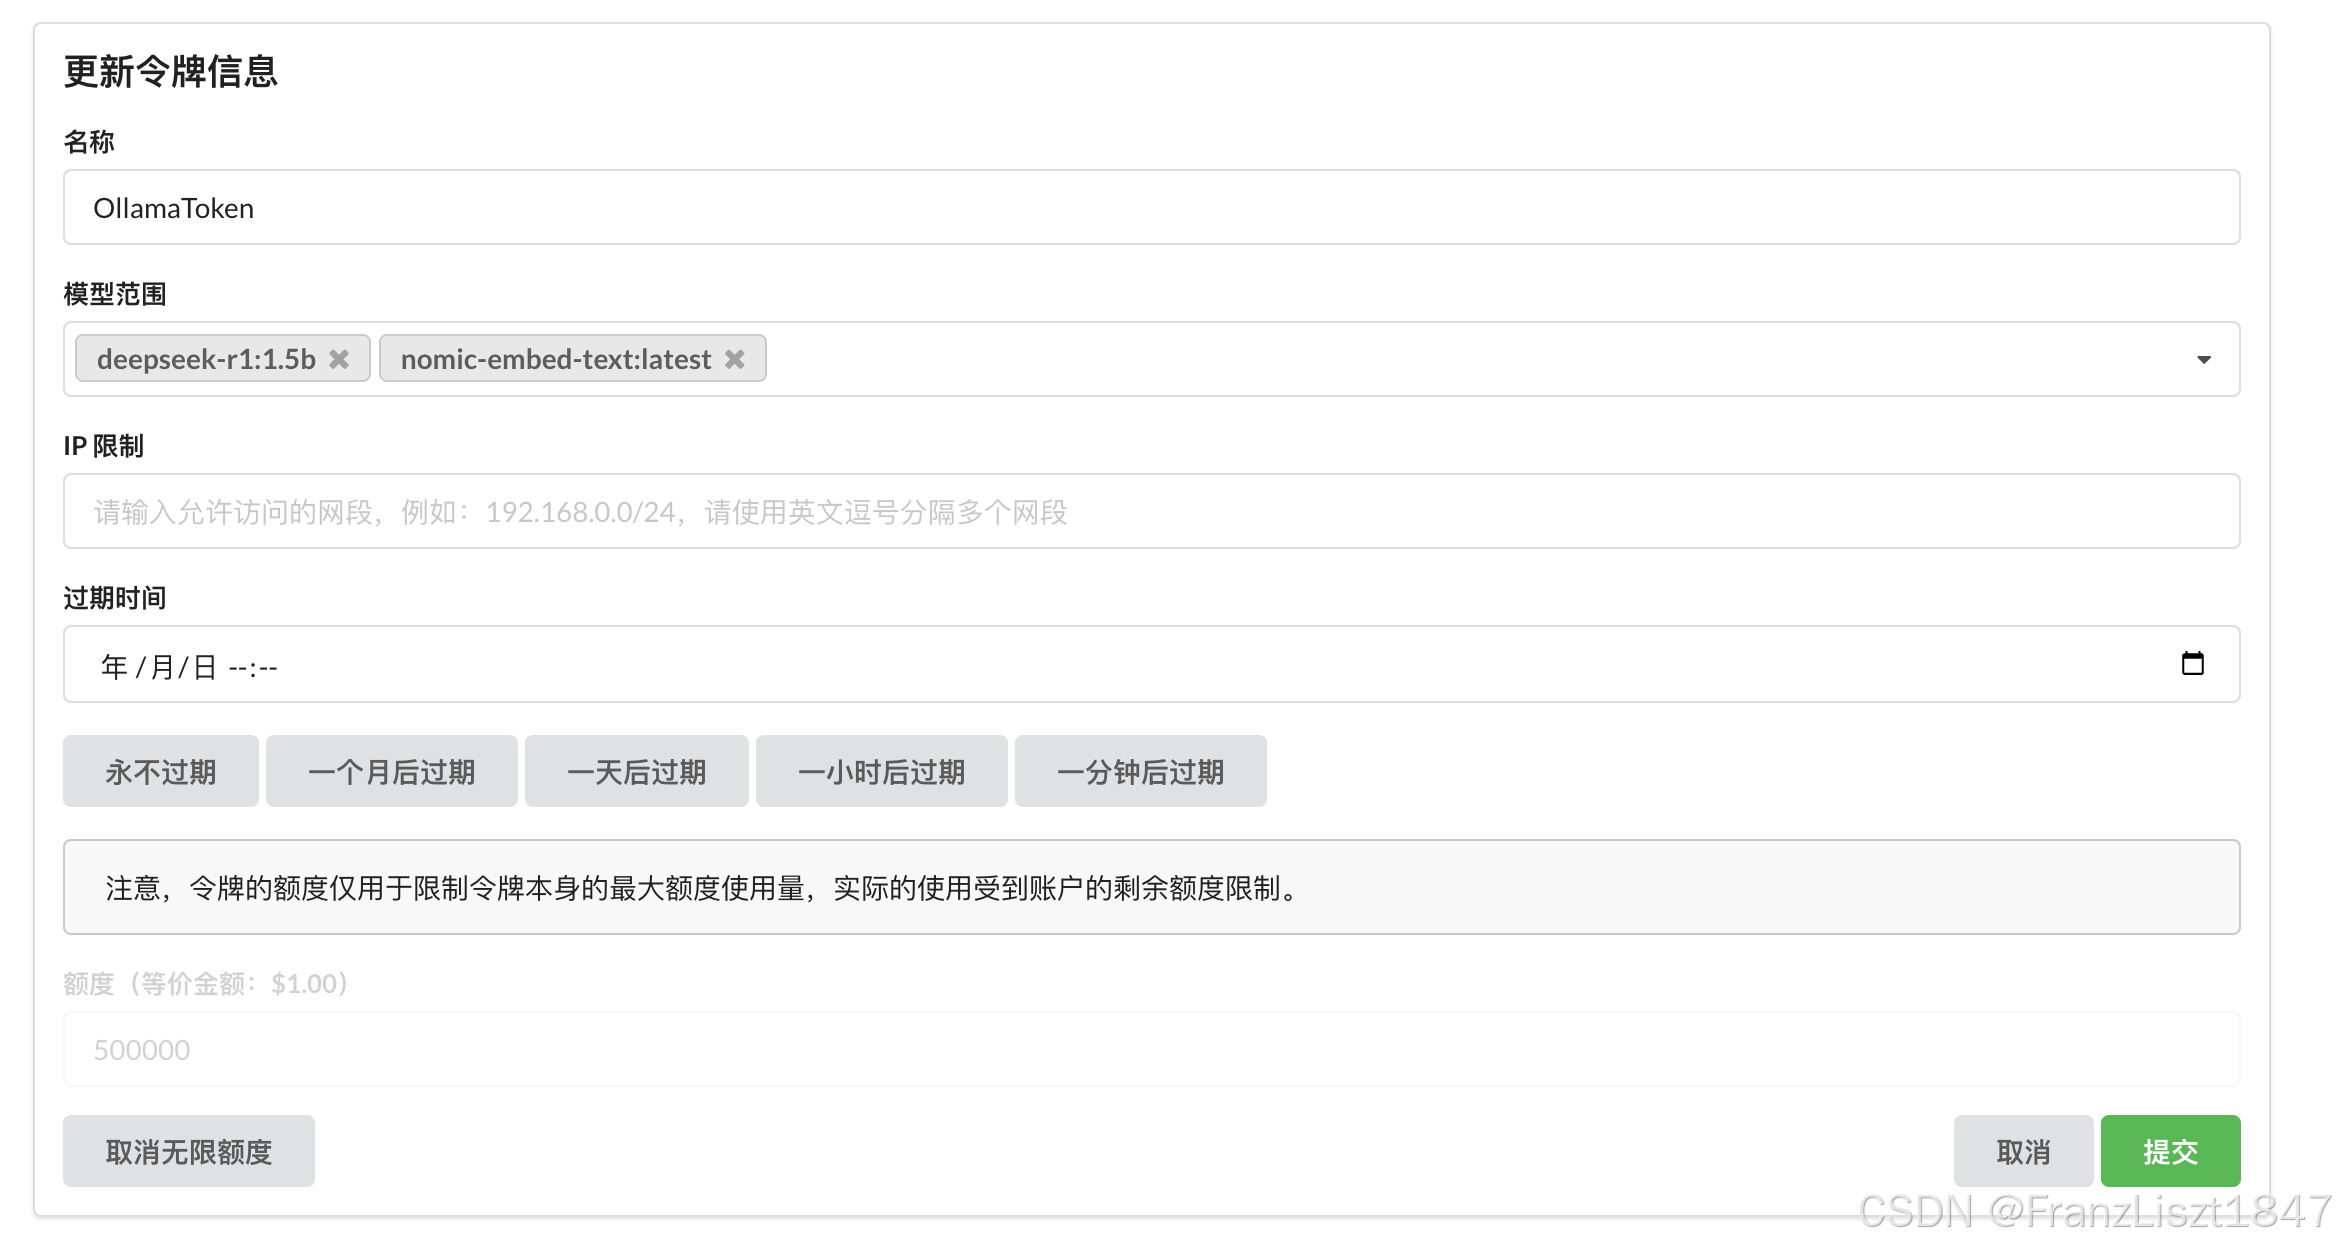Image resolution: width=2338 pixels, height=1250 pixels.
Task: Submit form with green 提交 button
Action: coord(2170,1152)
